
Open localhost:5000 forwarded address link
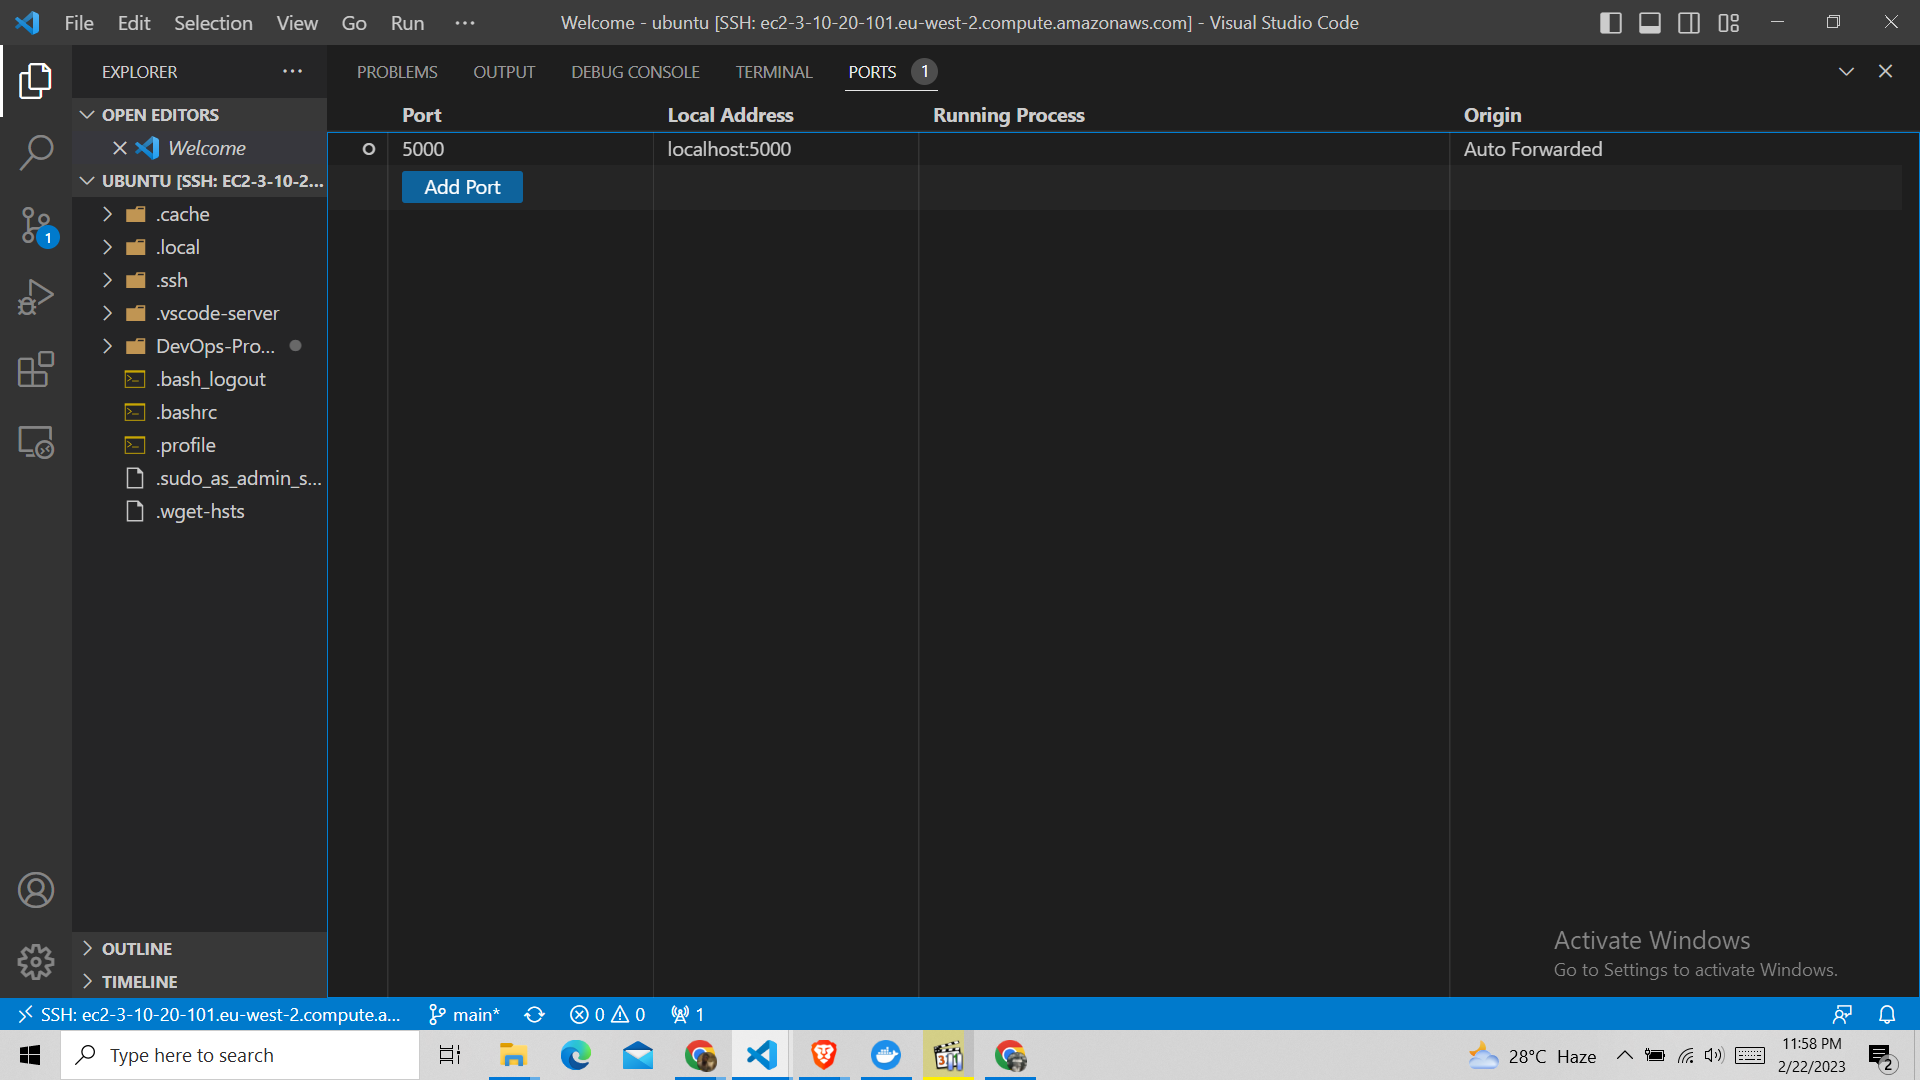point(729,148)
